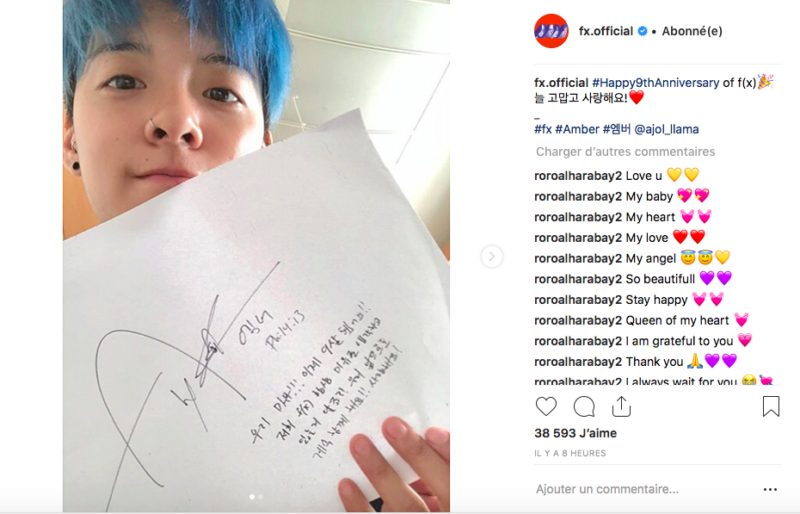800x514 pixels.
Task: Visit the @ajol_llama profile mention
Action: point(666,129)
